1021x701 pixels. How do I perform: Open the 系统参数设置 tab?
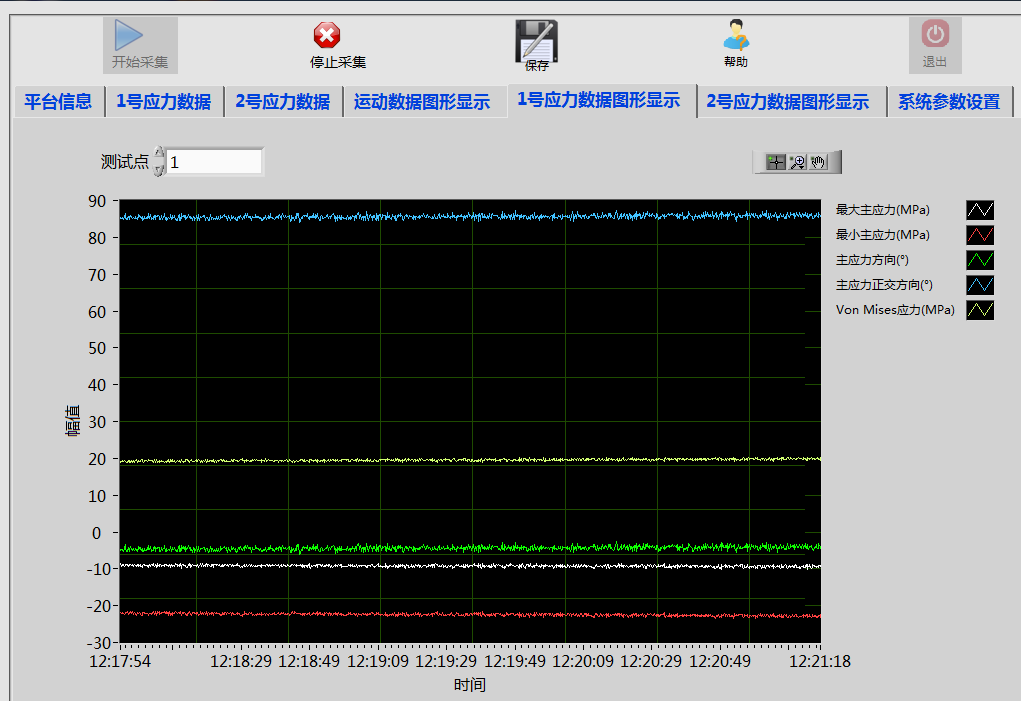point(949,102)
